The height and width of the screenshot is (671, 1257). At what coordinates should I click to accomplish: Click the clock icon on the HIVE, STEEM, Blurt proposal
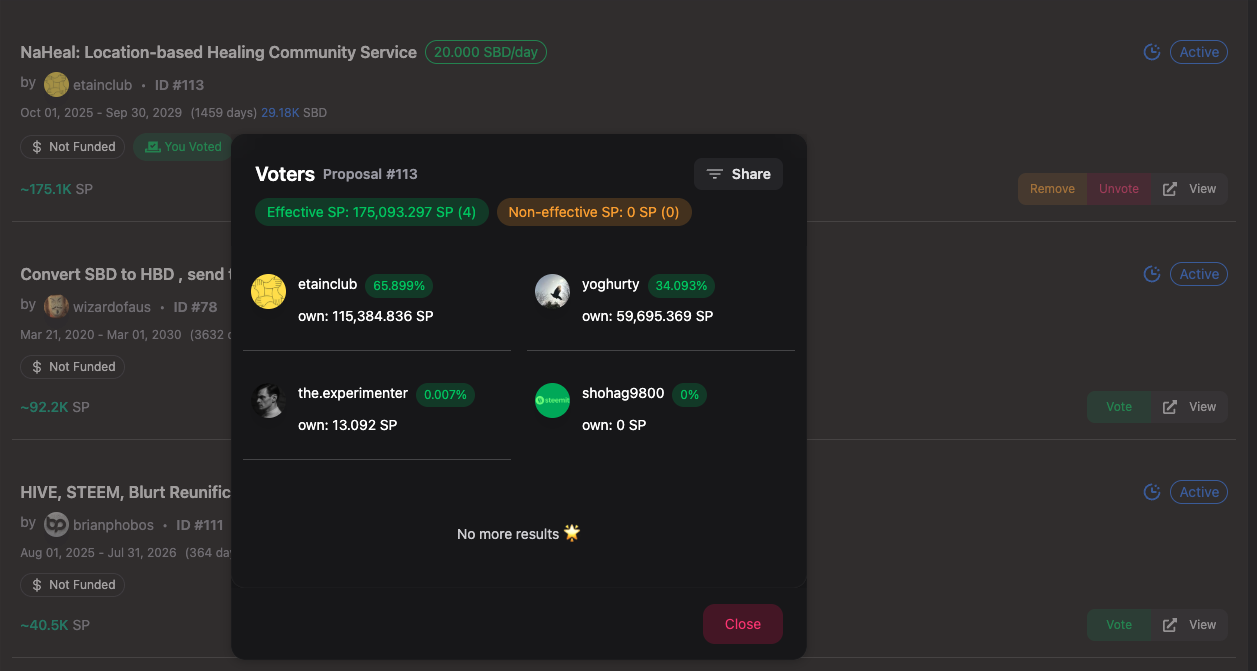coord(1152,492)
